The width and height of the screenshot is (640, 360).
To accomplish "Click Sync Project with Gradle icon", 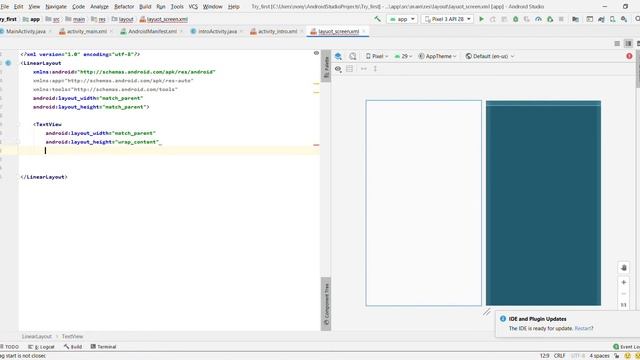I will (601, 19).
